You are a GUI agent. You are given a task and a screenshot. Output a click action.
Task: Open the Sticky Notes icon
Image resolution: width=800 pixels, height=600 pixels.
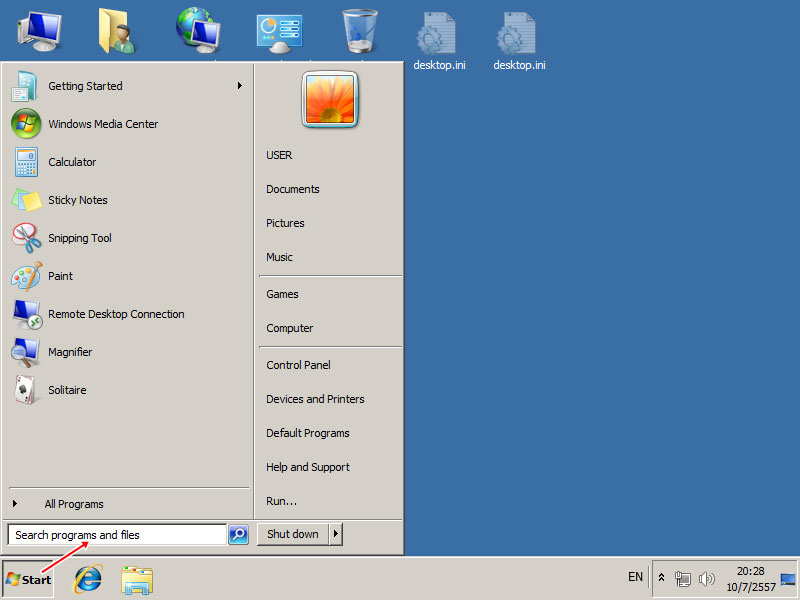point(26,199)
